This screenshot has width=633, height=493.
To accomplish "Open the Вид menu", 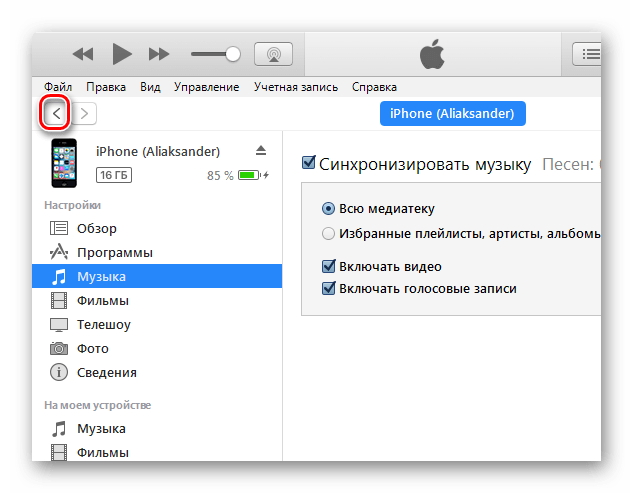I will coord(150,87).
